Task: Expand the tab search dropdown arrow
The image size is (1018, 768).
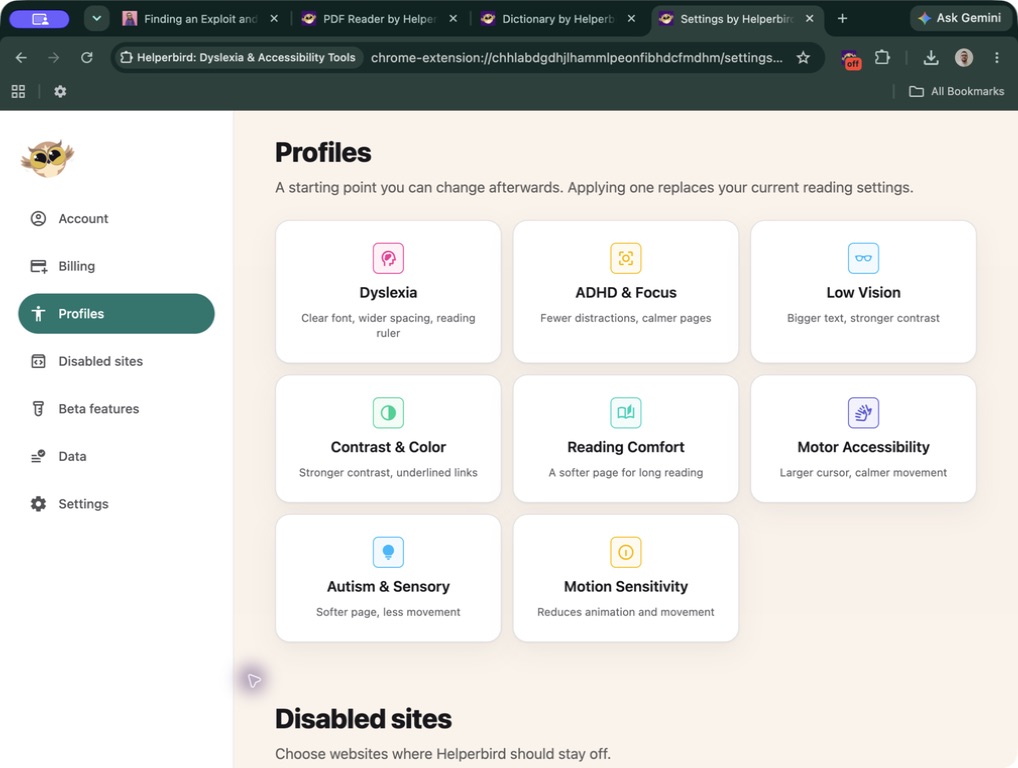Action: tap(96, 19)
